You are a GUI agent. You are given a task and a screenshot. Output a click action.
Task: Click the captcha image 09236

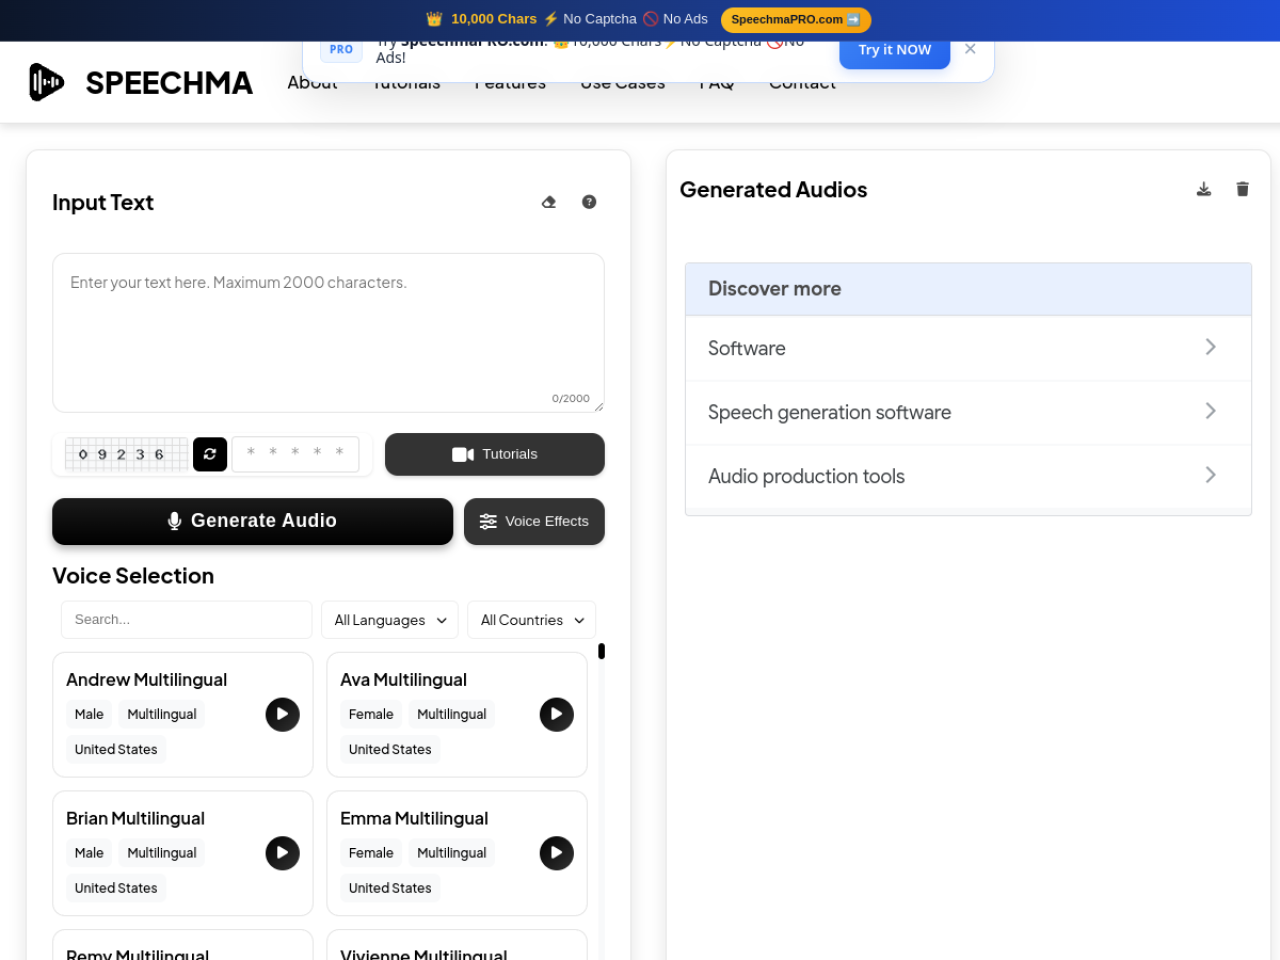click(126, 454)
